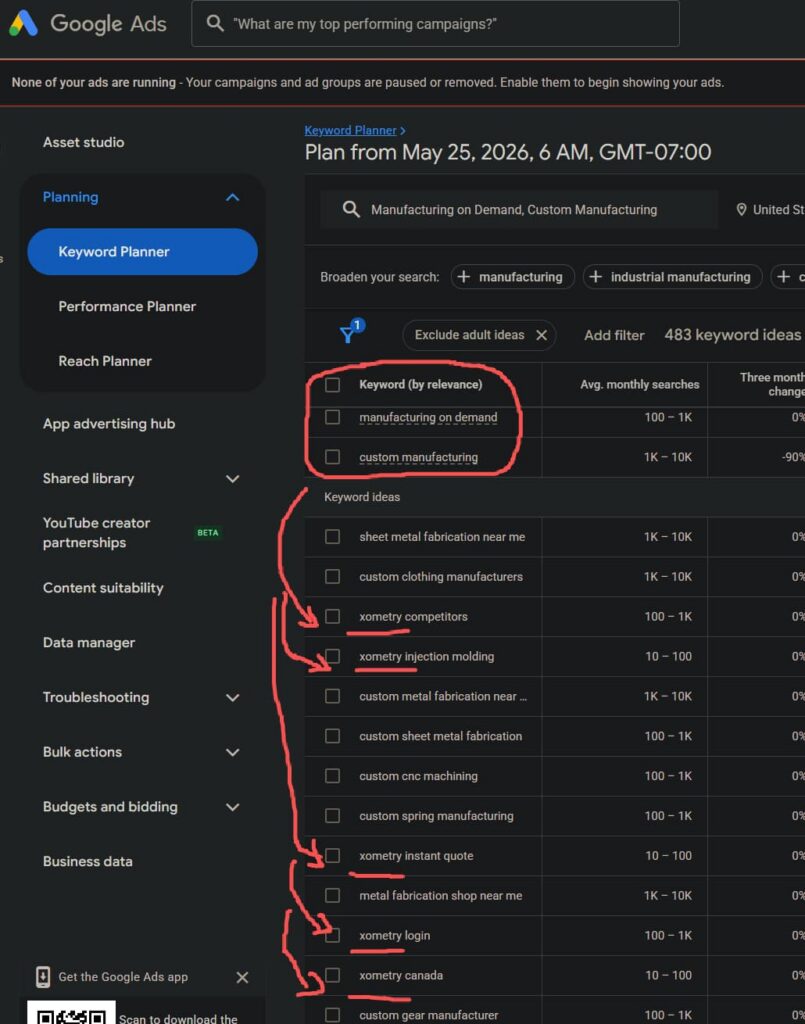Collapse the Planning section chevron
Screen dimensions: 805x1024
(232, 197)
